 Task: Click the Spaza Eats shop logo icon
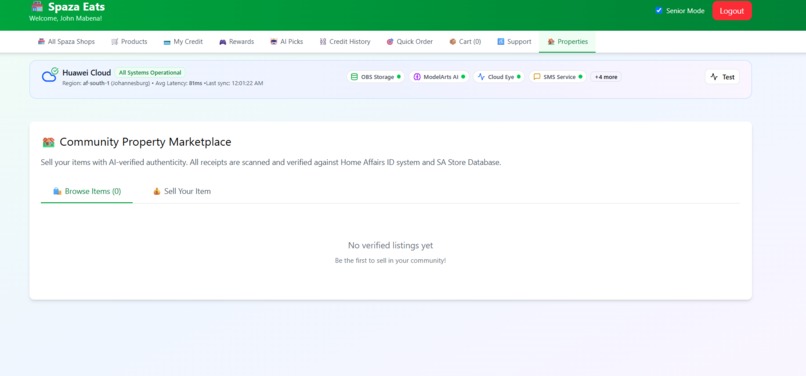tap(37, 7)
